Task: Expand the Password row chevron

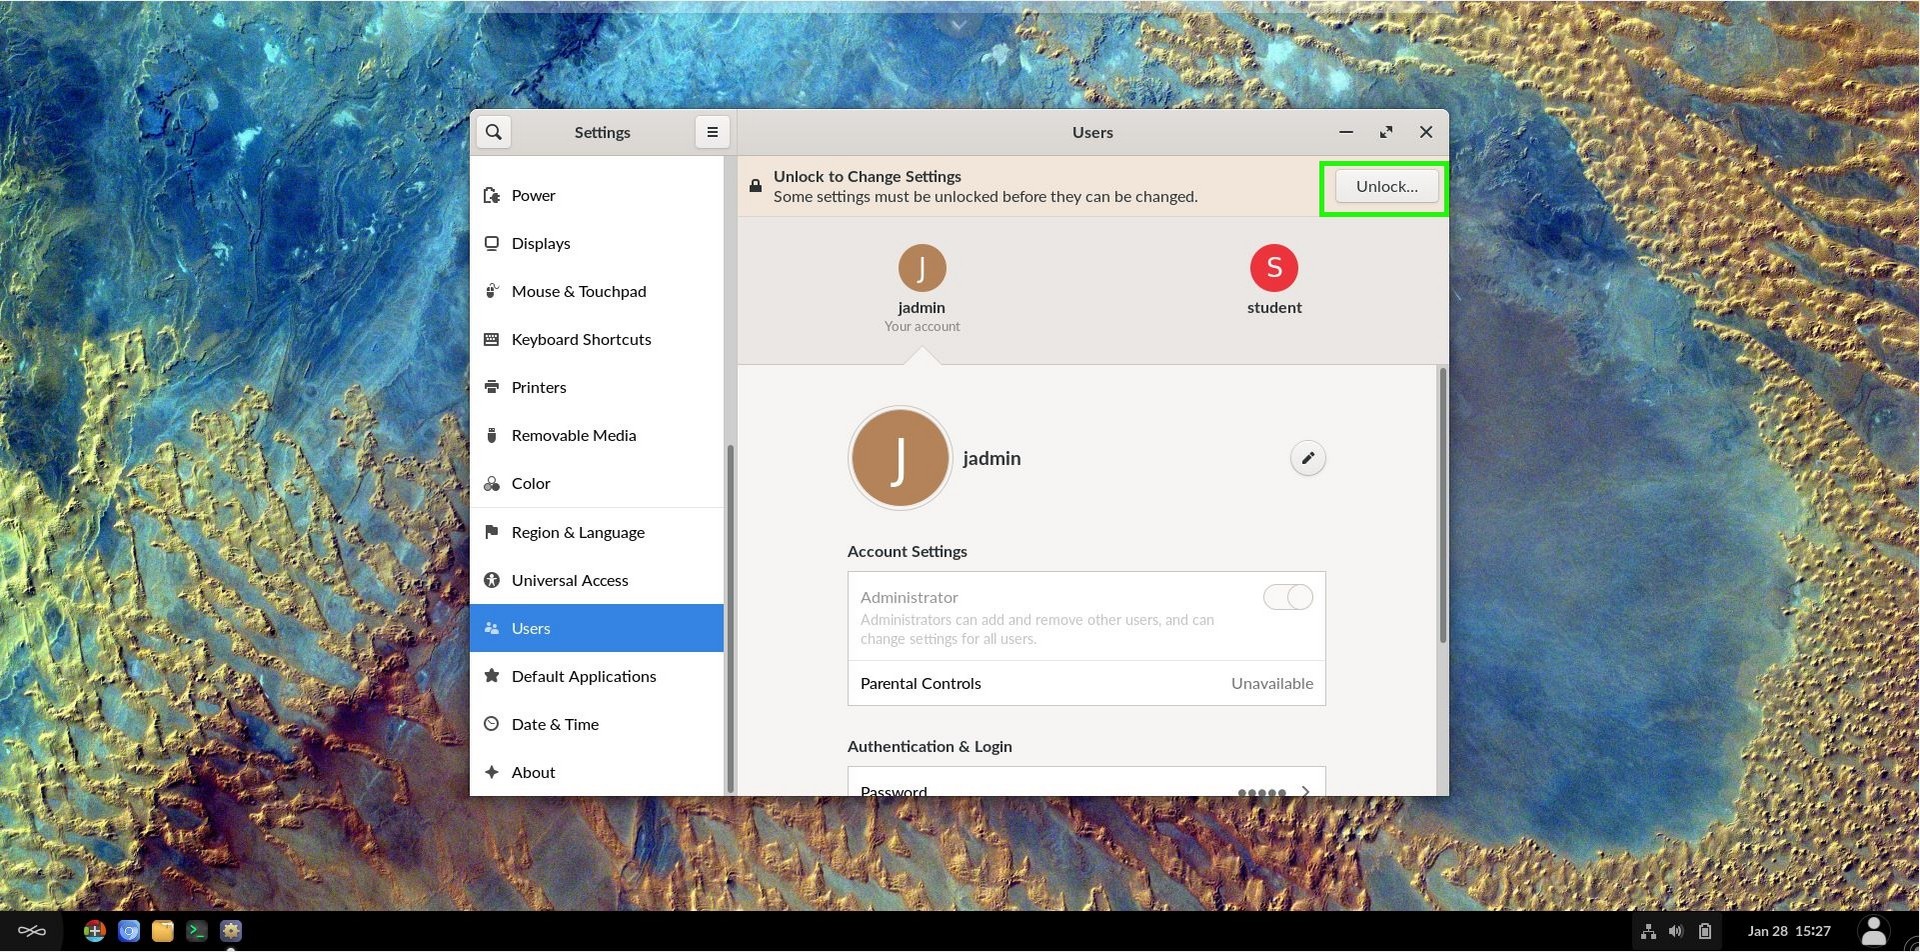Action: point(1306,791)
